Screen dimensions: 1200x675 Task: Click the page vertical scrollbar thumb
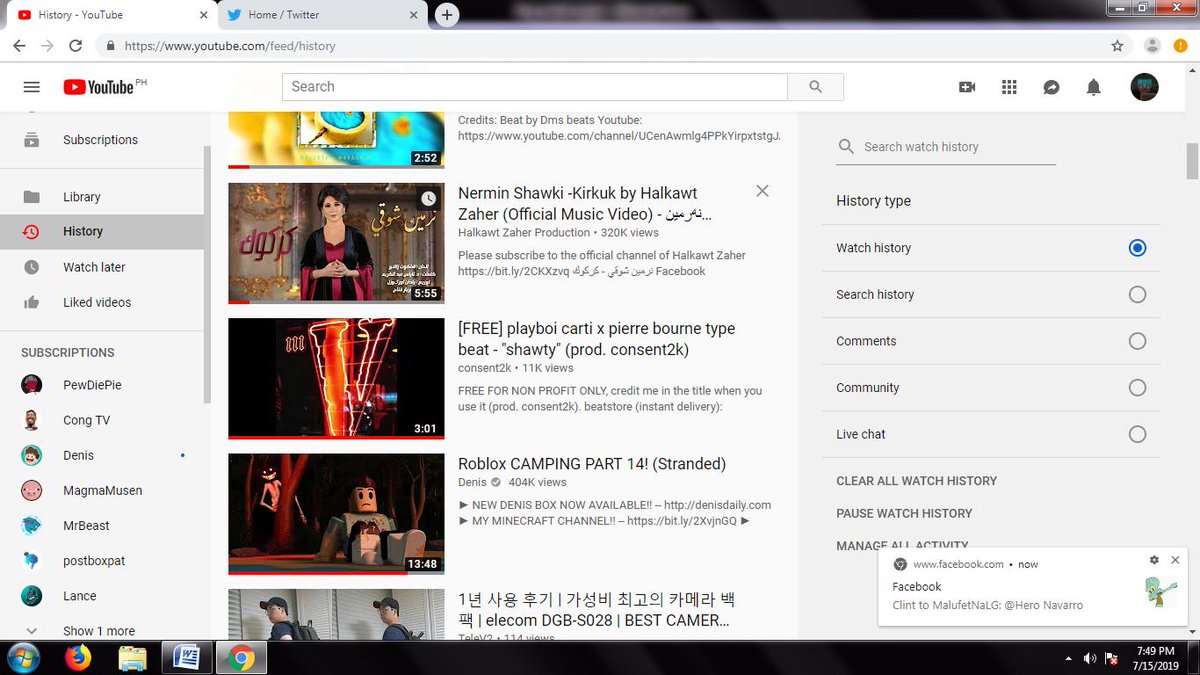pyautogui.click(x=1192, y=160)
